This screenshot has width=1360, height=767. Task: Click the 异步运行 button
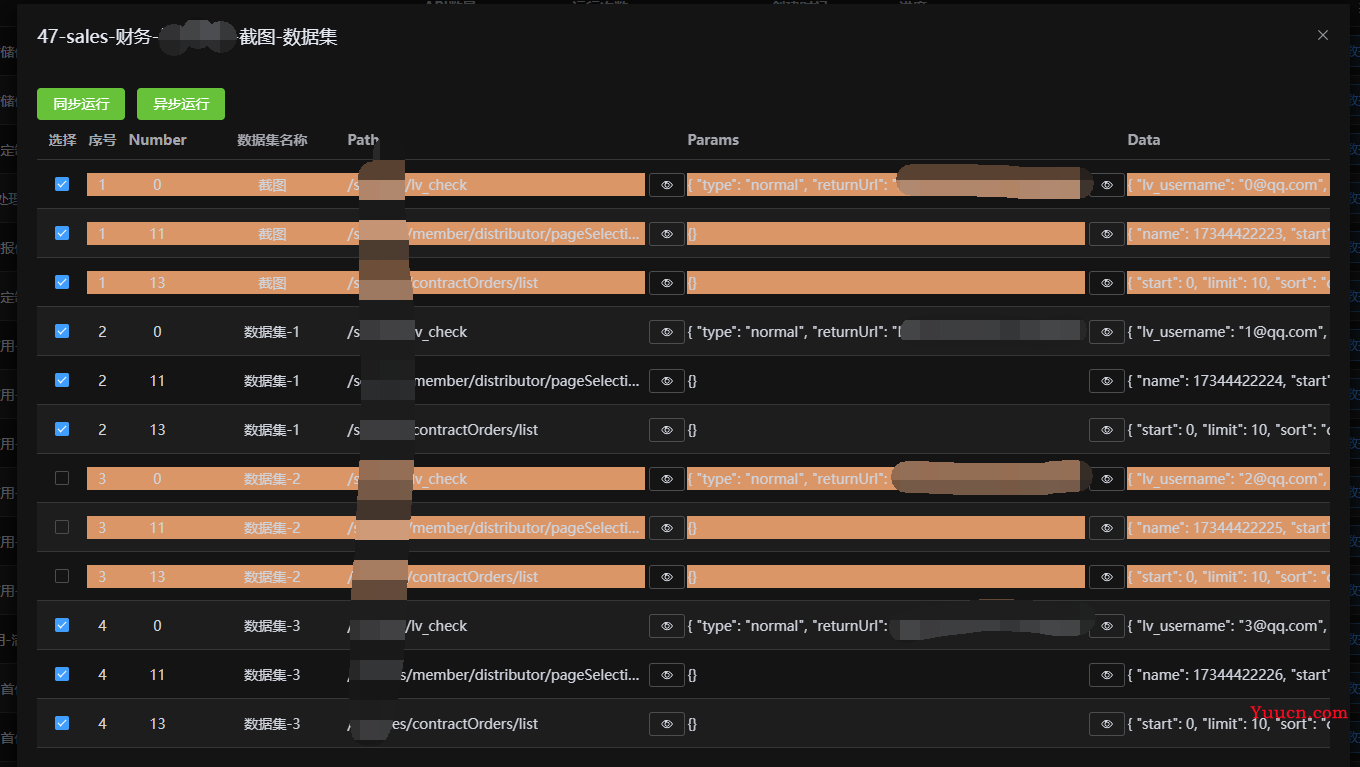click(181, 104)
